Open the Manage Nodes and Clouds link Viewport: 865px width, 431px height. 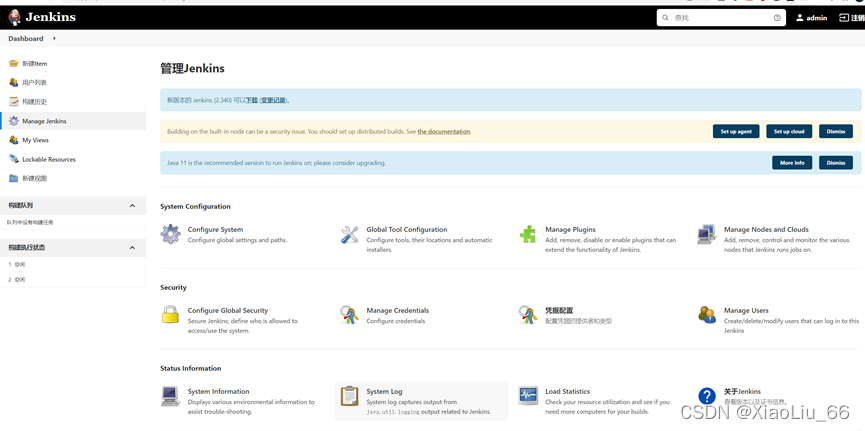(766, 230)
